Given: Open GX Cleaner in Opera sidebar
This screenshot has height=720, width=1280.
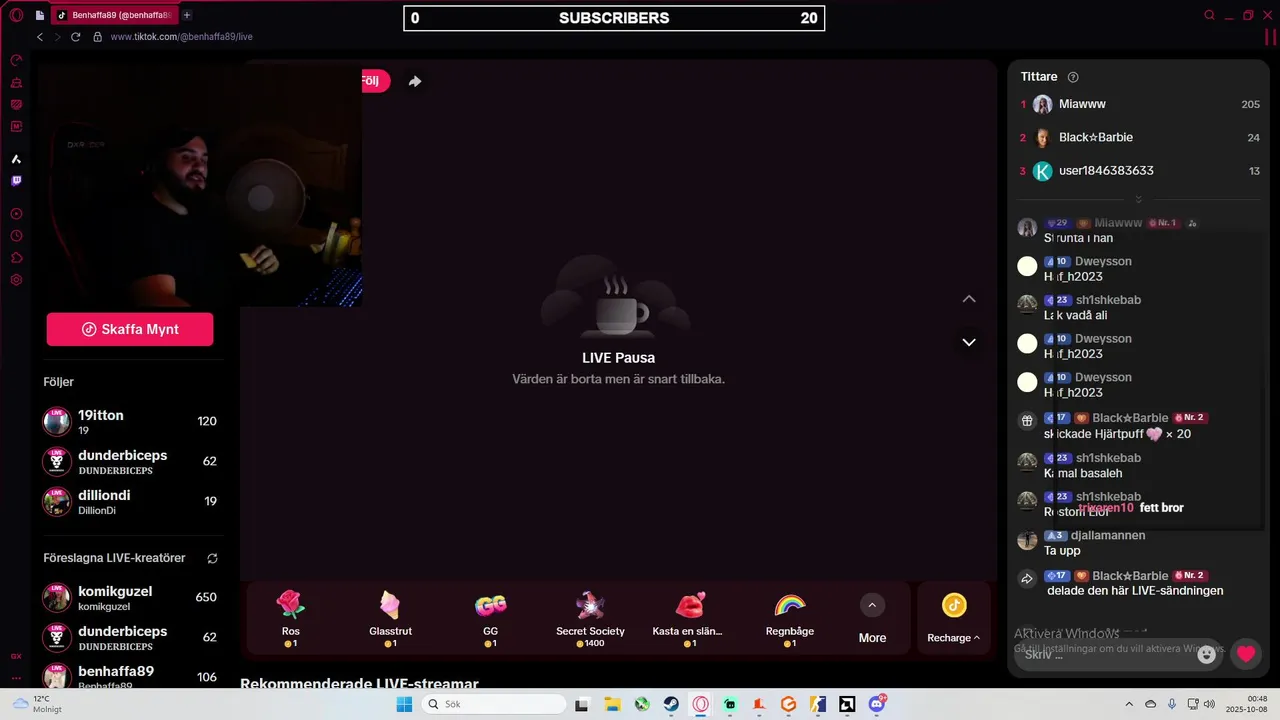Looking at the screenshot, I should (x=16, y=83).
